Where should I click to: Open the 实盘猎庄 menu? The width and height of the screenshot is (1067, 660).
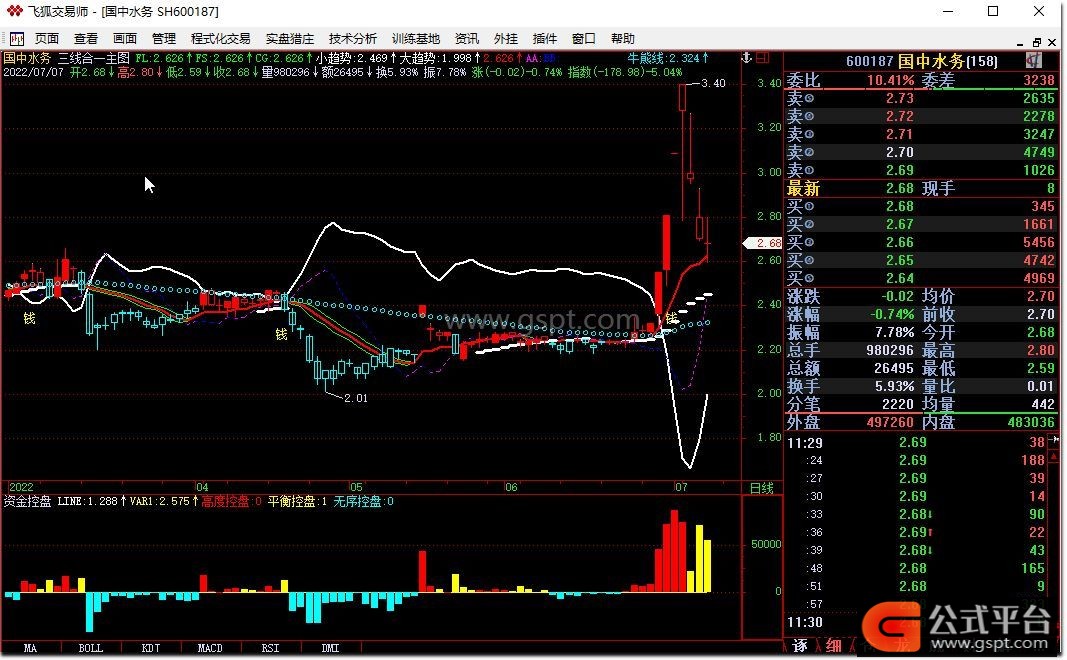[290, 39]
